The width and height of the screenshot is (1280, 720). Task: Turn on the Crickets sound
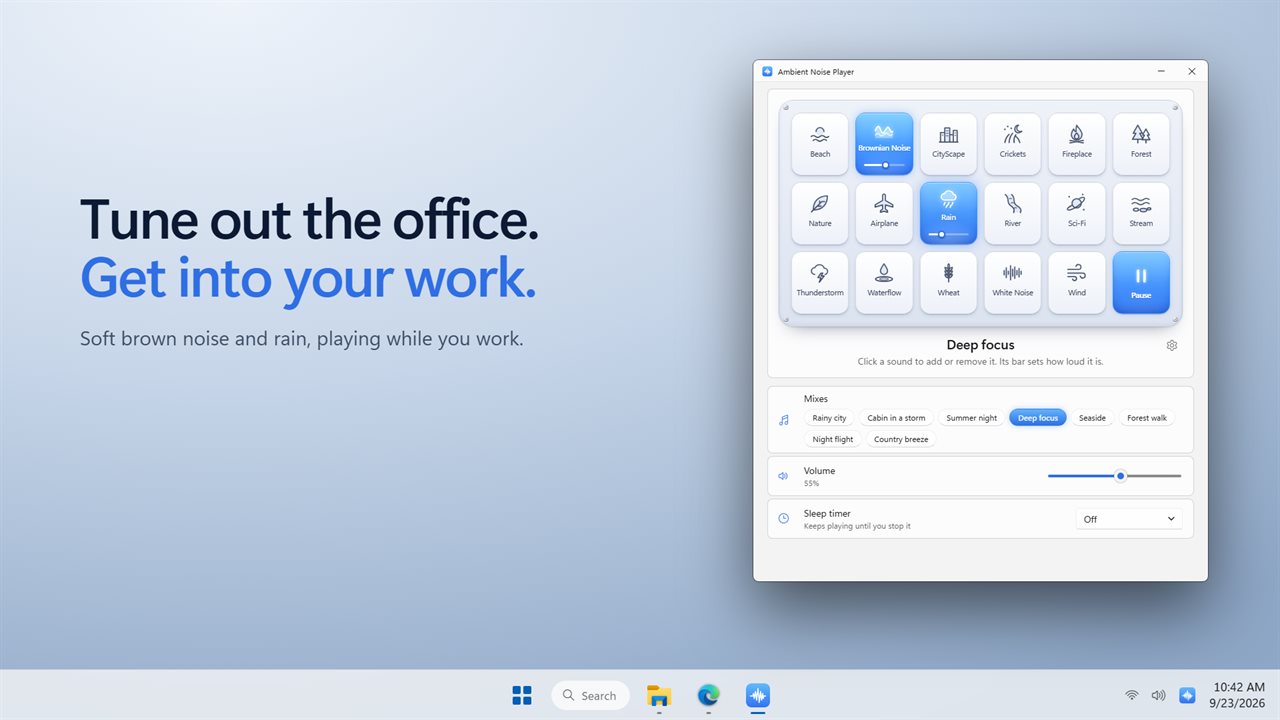coord(1012,144)
